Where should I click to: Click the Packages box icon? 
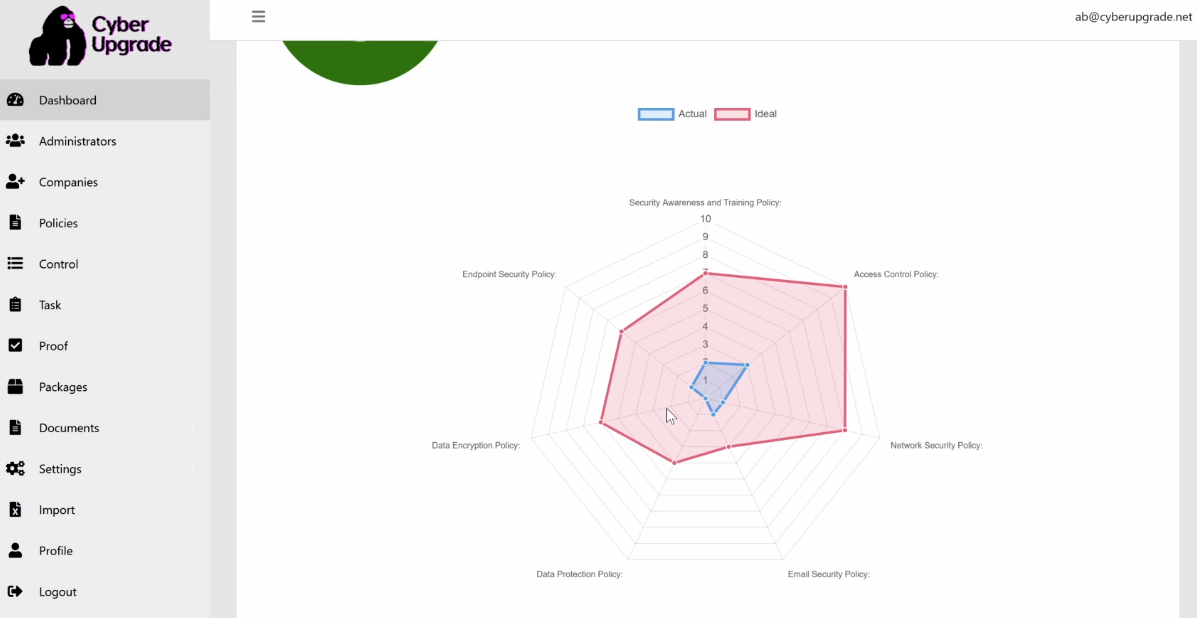tap(15, 387)
